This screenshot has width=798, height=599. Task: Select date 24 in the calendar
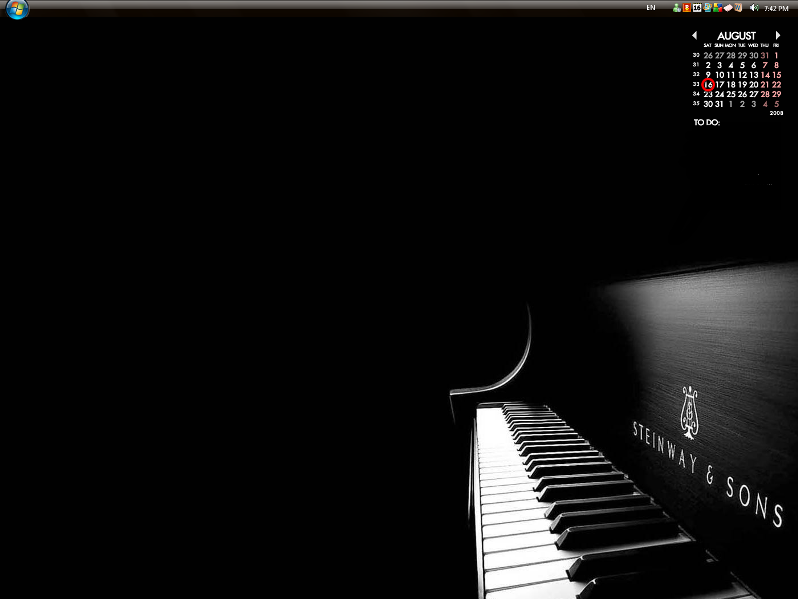point(720,95)
